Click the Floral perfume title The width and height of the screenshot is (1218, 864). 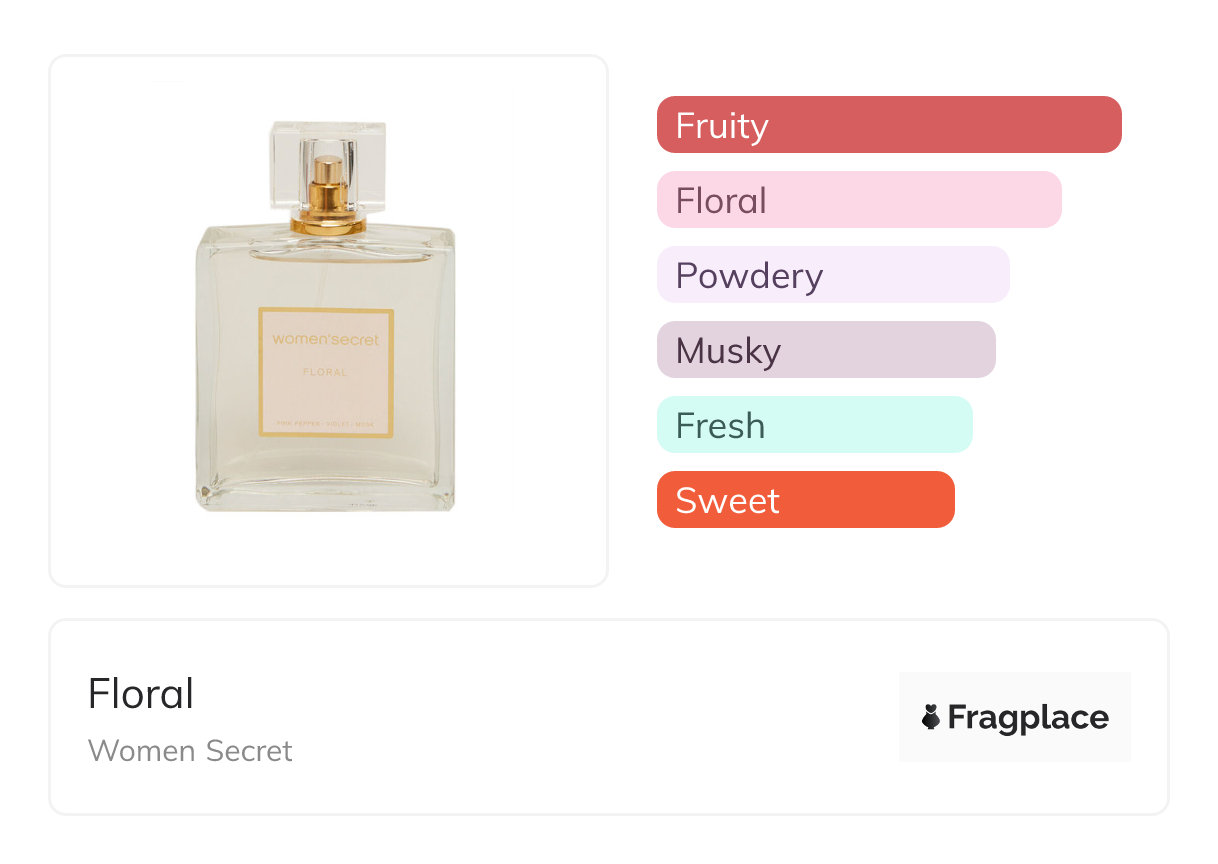[141, 694]
